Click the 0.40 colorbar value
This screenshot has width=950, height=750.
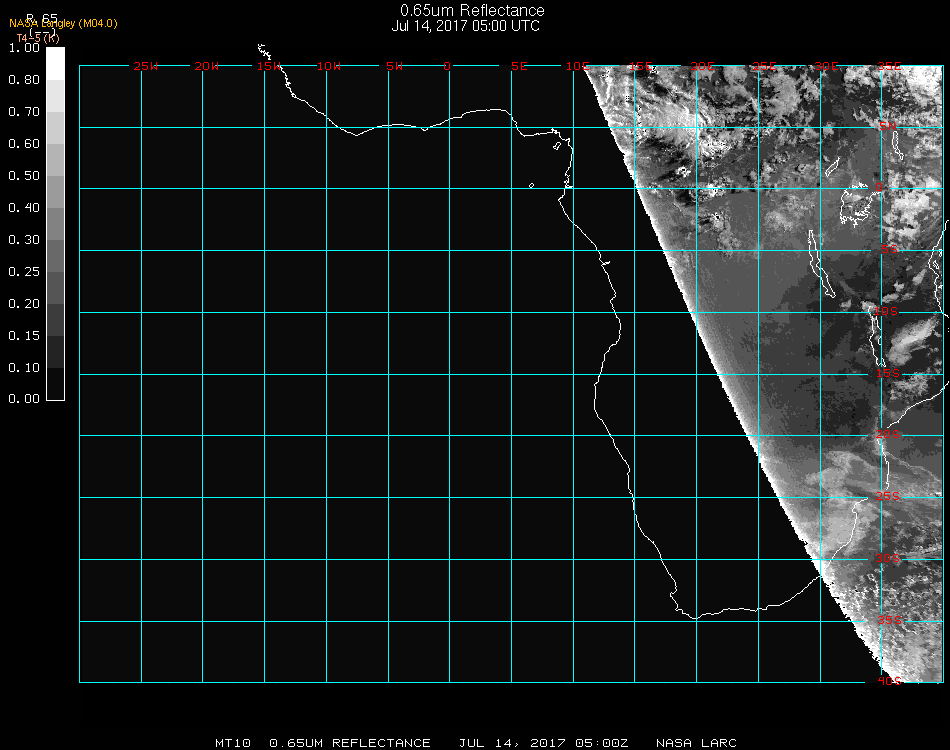(x=24, y=208)
